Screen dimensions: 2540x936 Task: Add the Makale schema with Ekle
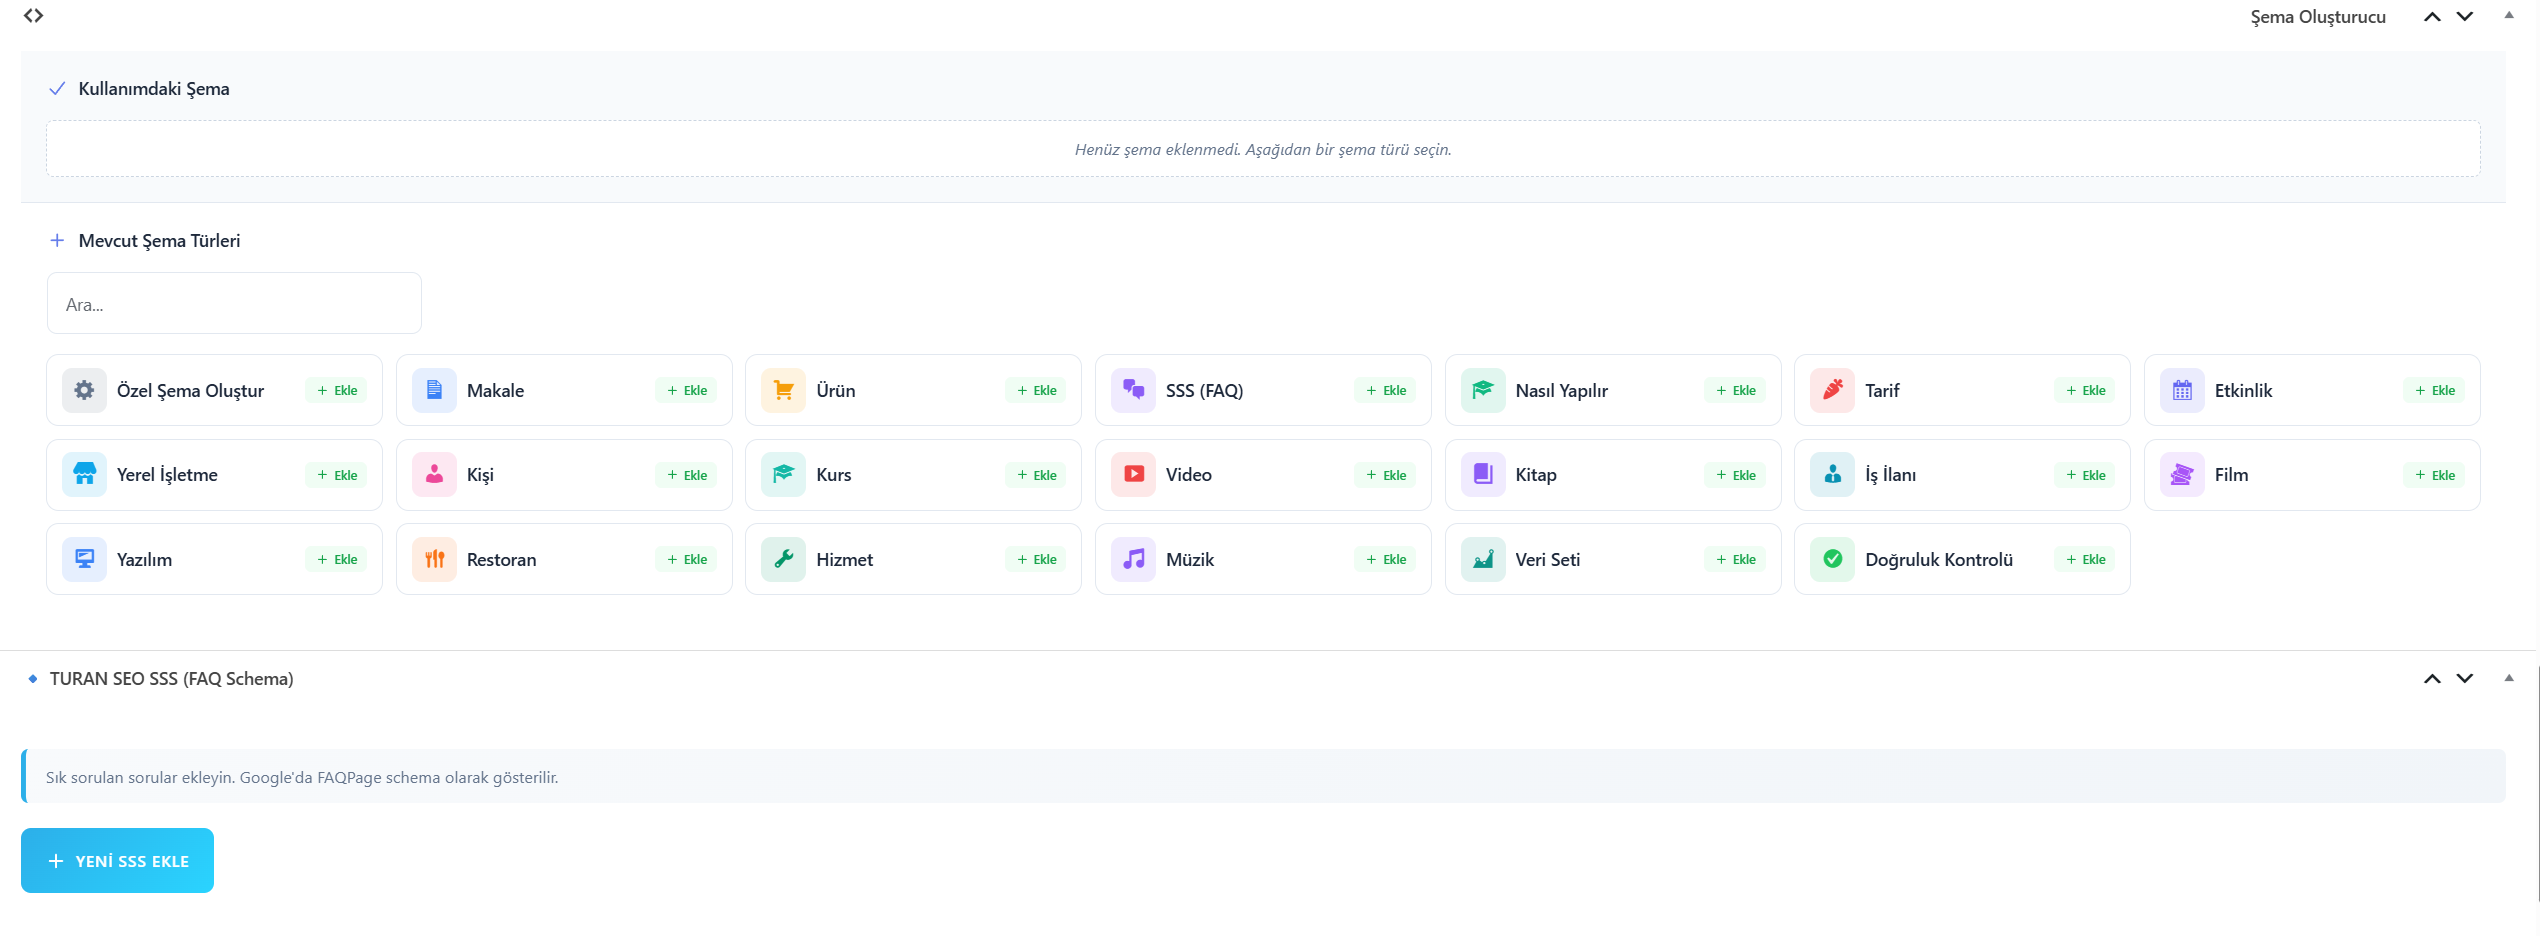click(x=686, y=391)
